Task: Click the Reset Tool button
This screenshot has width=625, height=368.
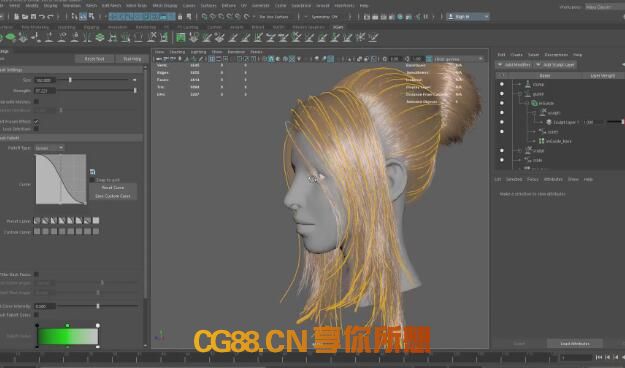Action: pos(94,59)
